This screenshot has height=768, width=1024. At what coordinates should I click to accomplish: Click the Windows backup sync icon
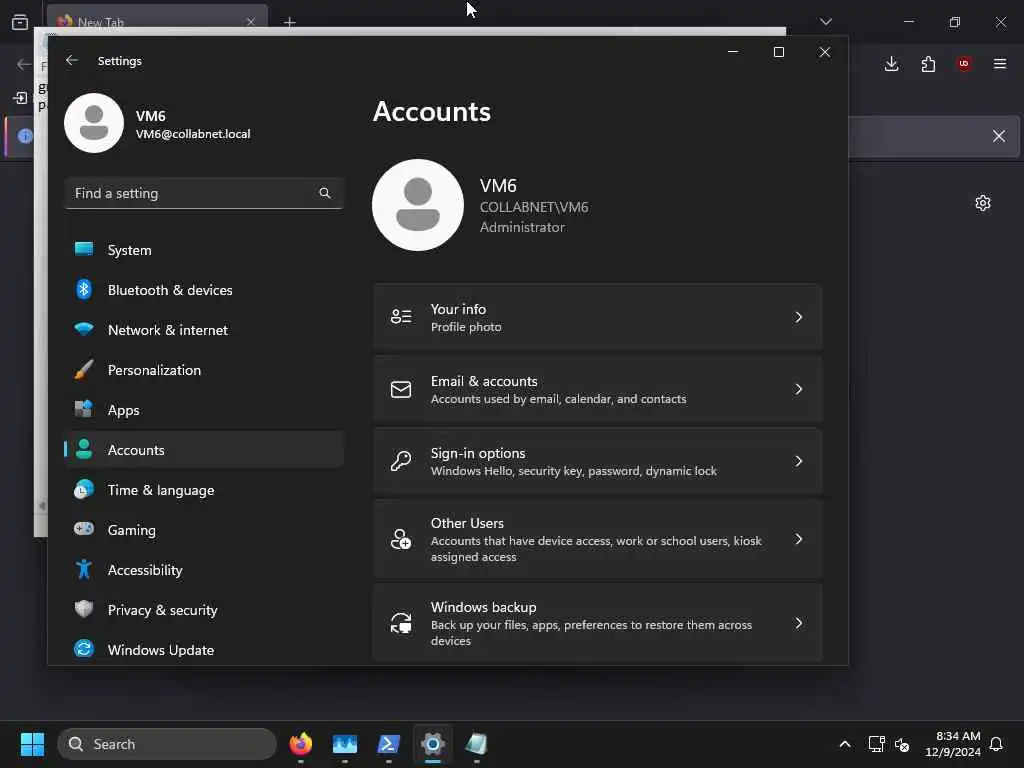point(401,623)
